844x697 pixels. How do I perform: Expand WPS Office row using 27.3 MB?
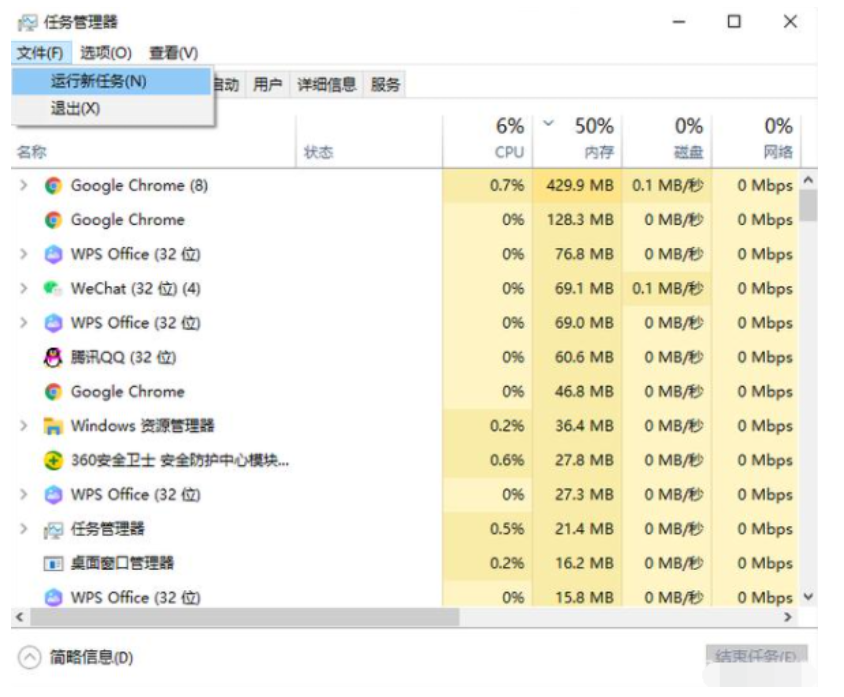coord(23,495)
